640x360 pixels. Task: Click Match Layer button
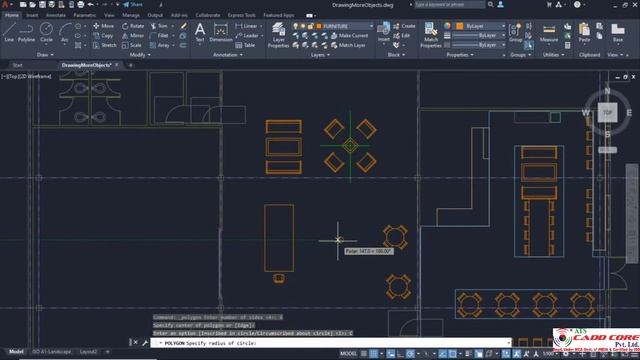(x=348, y=45)
